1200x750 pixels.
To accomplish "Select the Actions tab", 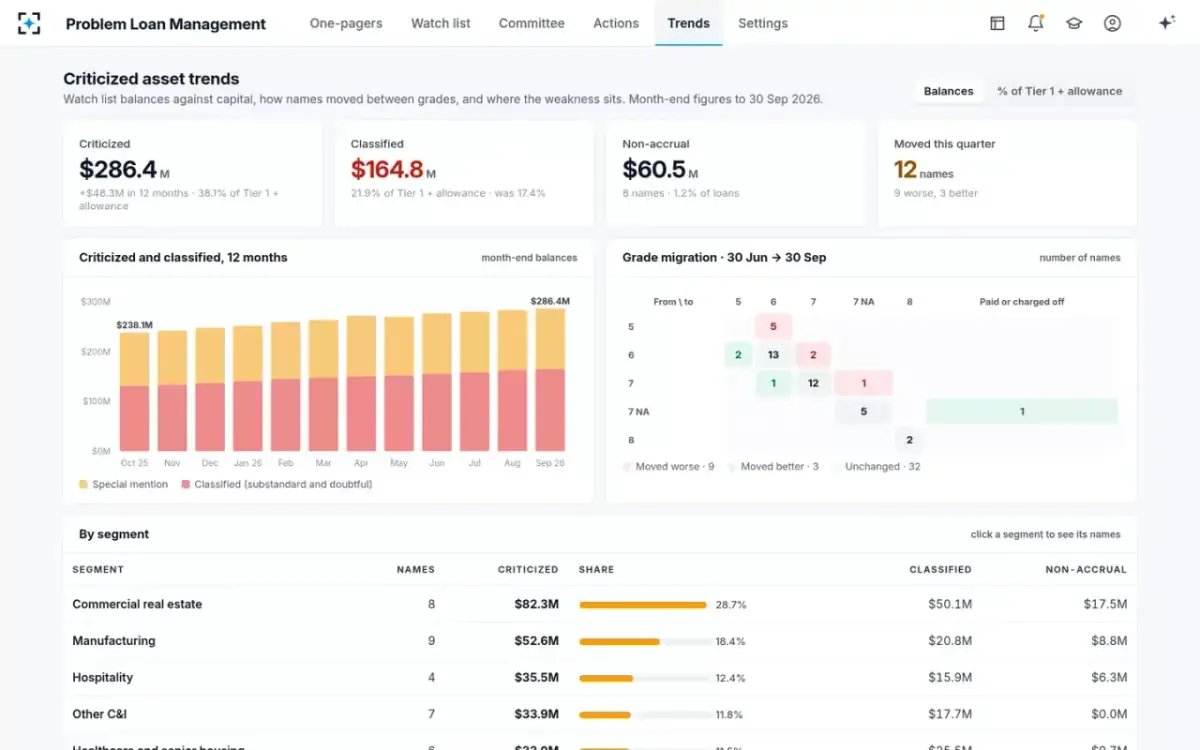I will pos(616,23).
